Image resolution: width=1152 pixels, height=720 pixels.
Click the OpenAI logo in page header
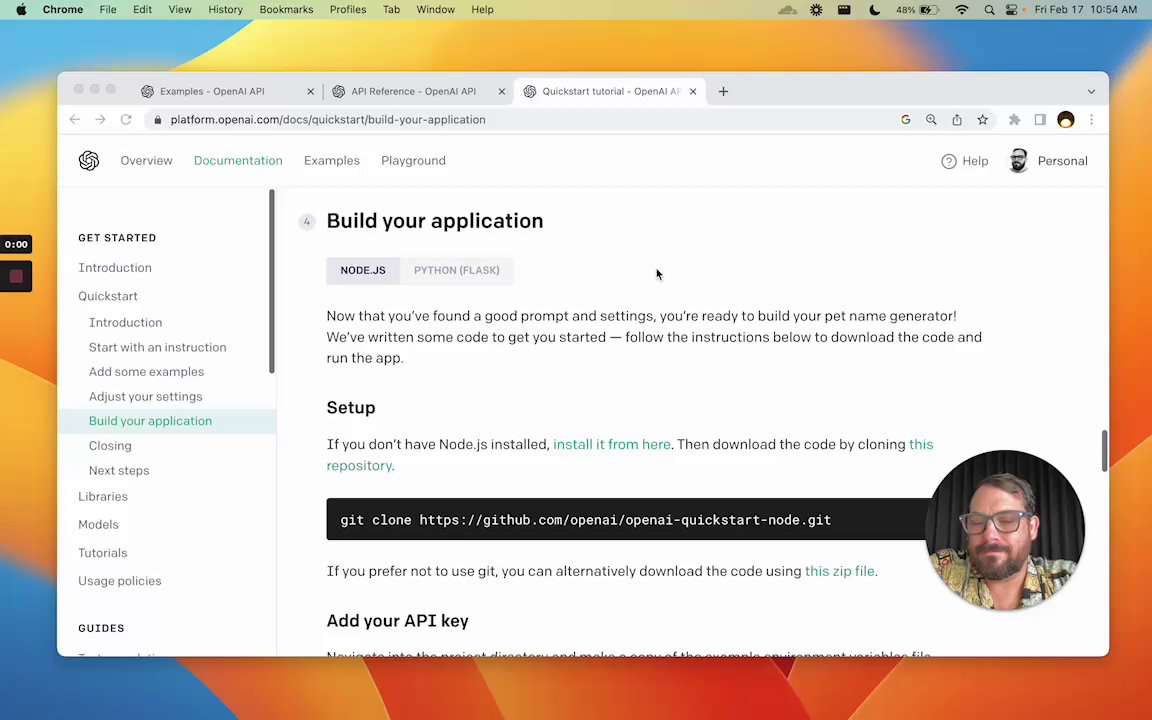89,161
